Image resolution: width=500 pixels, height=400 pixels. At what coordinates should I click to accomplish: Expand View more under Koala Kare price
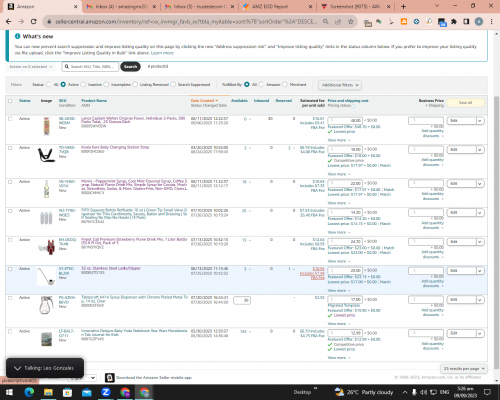coord(339,174)
